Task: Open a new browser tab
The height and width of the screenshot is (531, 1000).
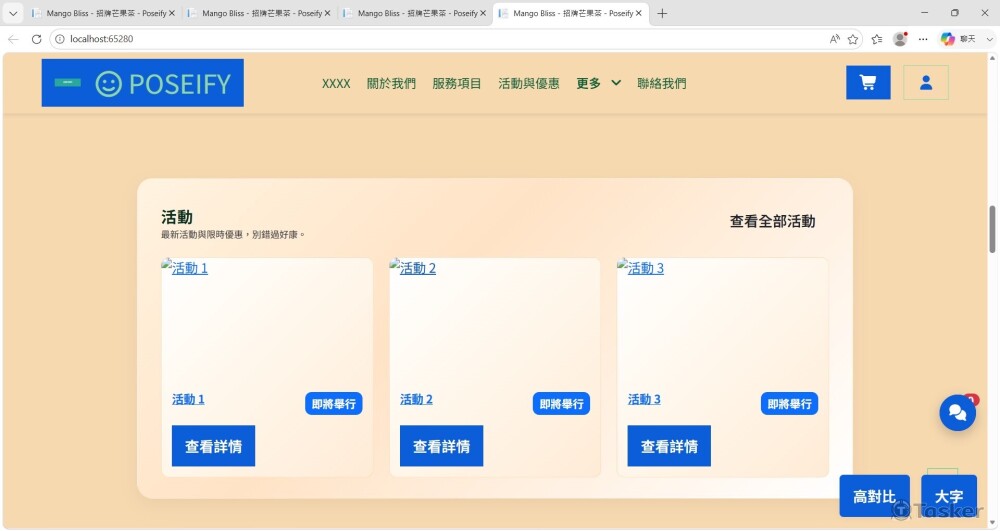Action: pos(662,13)
